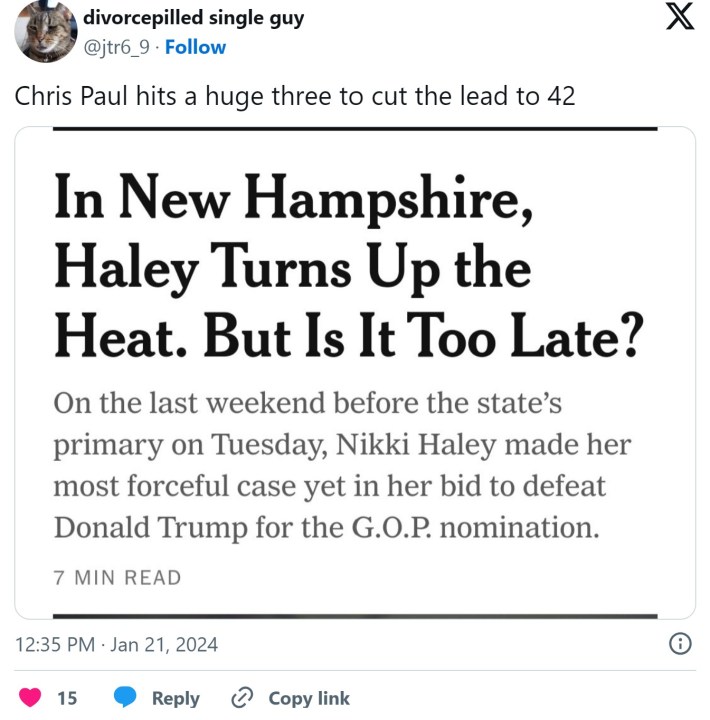Click the blue reply speech bubble icon
710x720 pixels.
click(x=125, y=698)
